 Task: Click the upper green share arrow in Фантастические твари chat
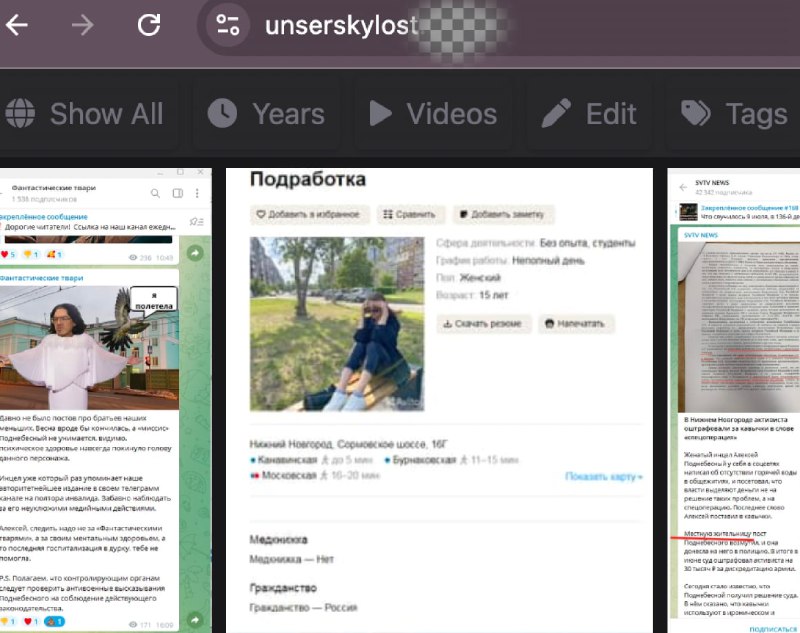coord(195,253)
